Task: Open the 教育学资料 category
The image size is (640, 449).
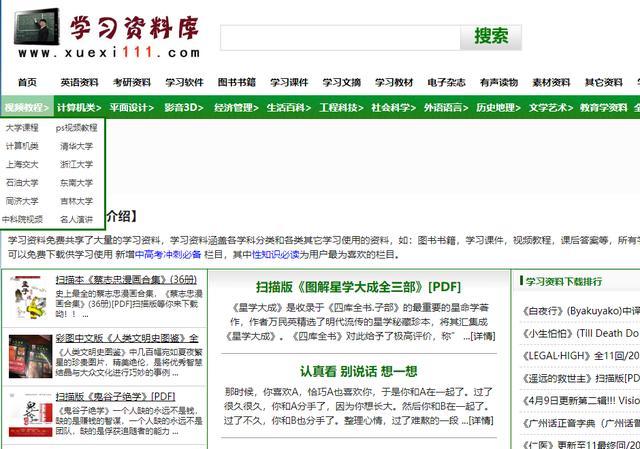Action: 603,107
